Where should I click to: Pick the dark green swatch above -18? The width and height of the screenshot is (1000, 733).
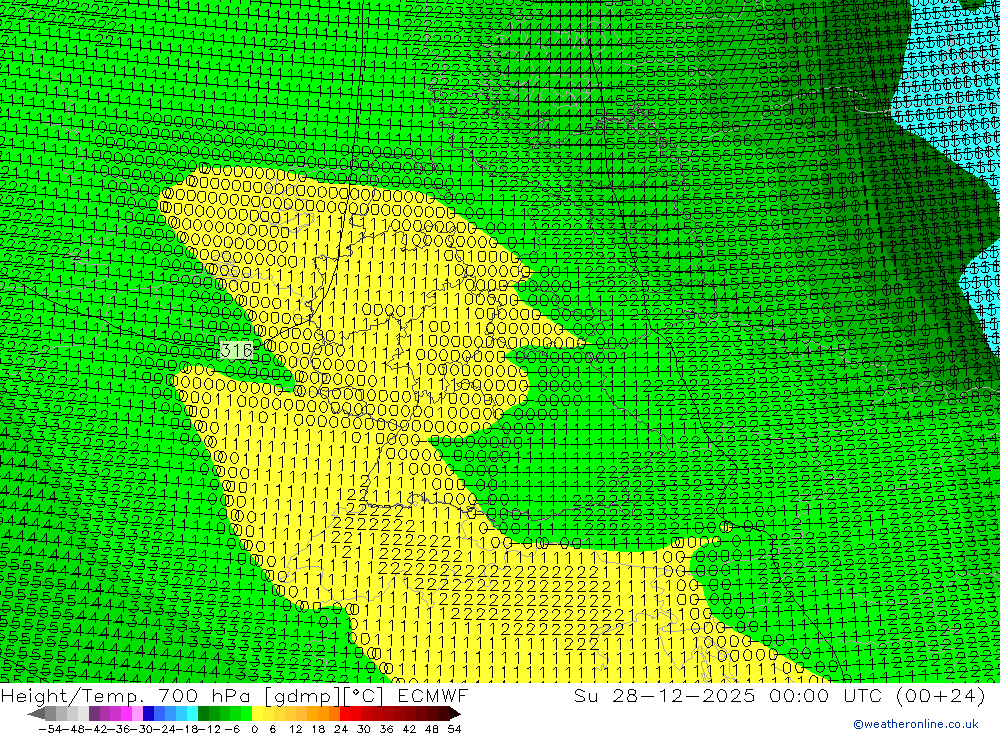coord(203,714)
